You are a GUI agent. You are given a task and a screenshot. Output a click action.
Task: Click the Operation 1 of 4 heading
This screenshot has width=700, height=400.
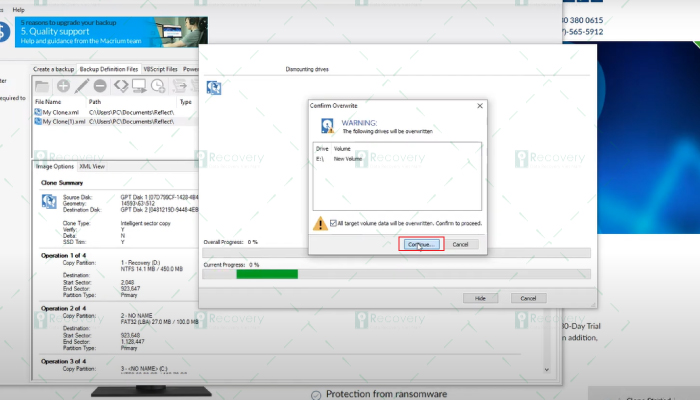tap(63, 255)
